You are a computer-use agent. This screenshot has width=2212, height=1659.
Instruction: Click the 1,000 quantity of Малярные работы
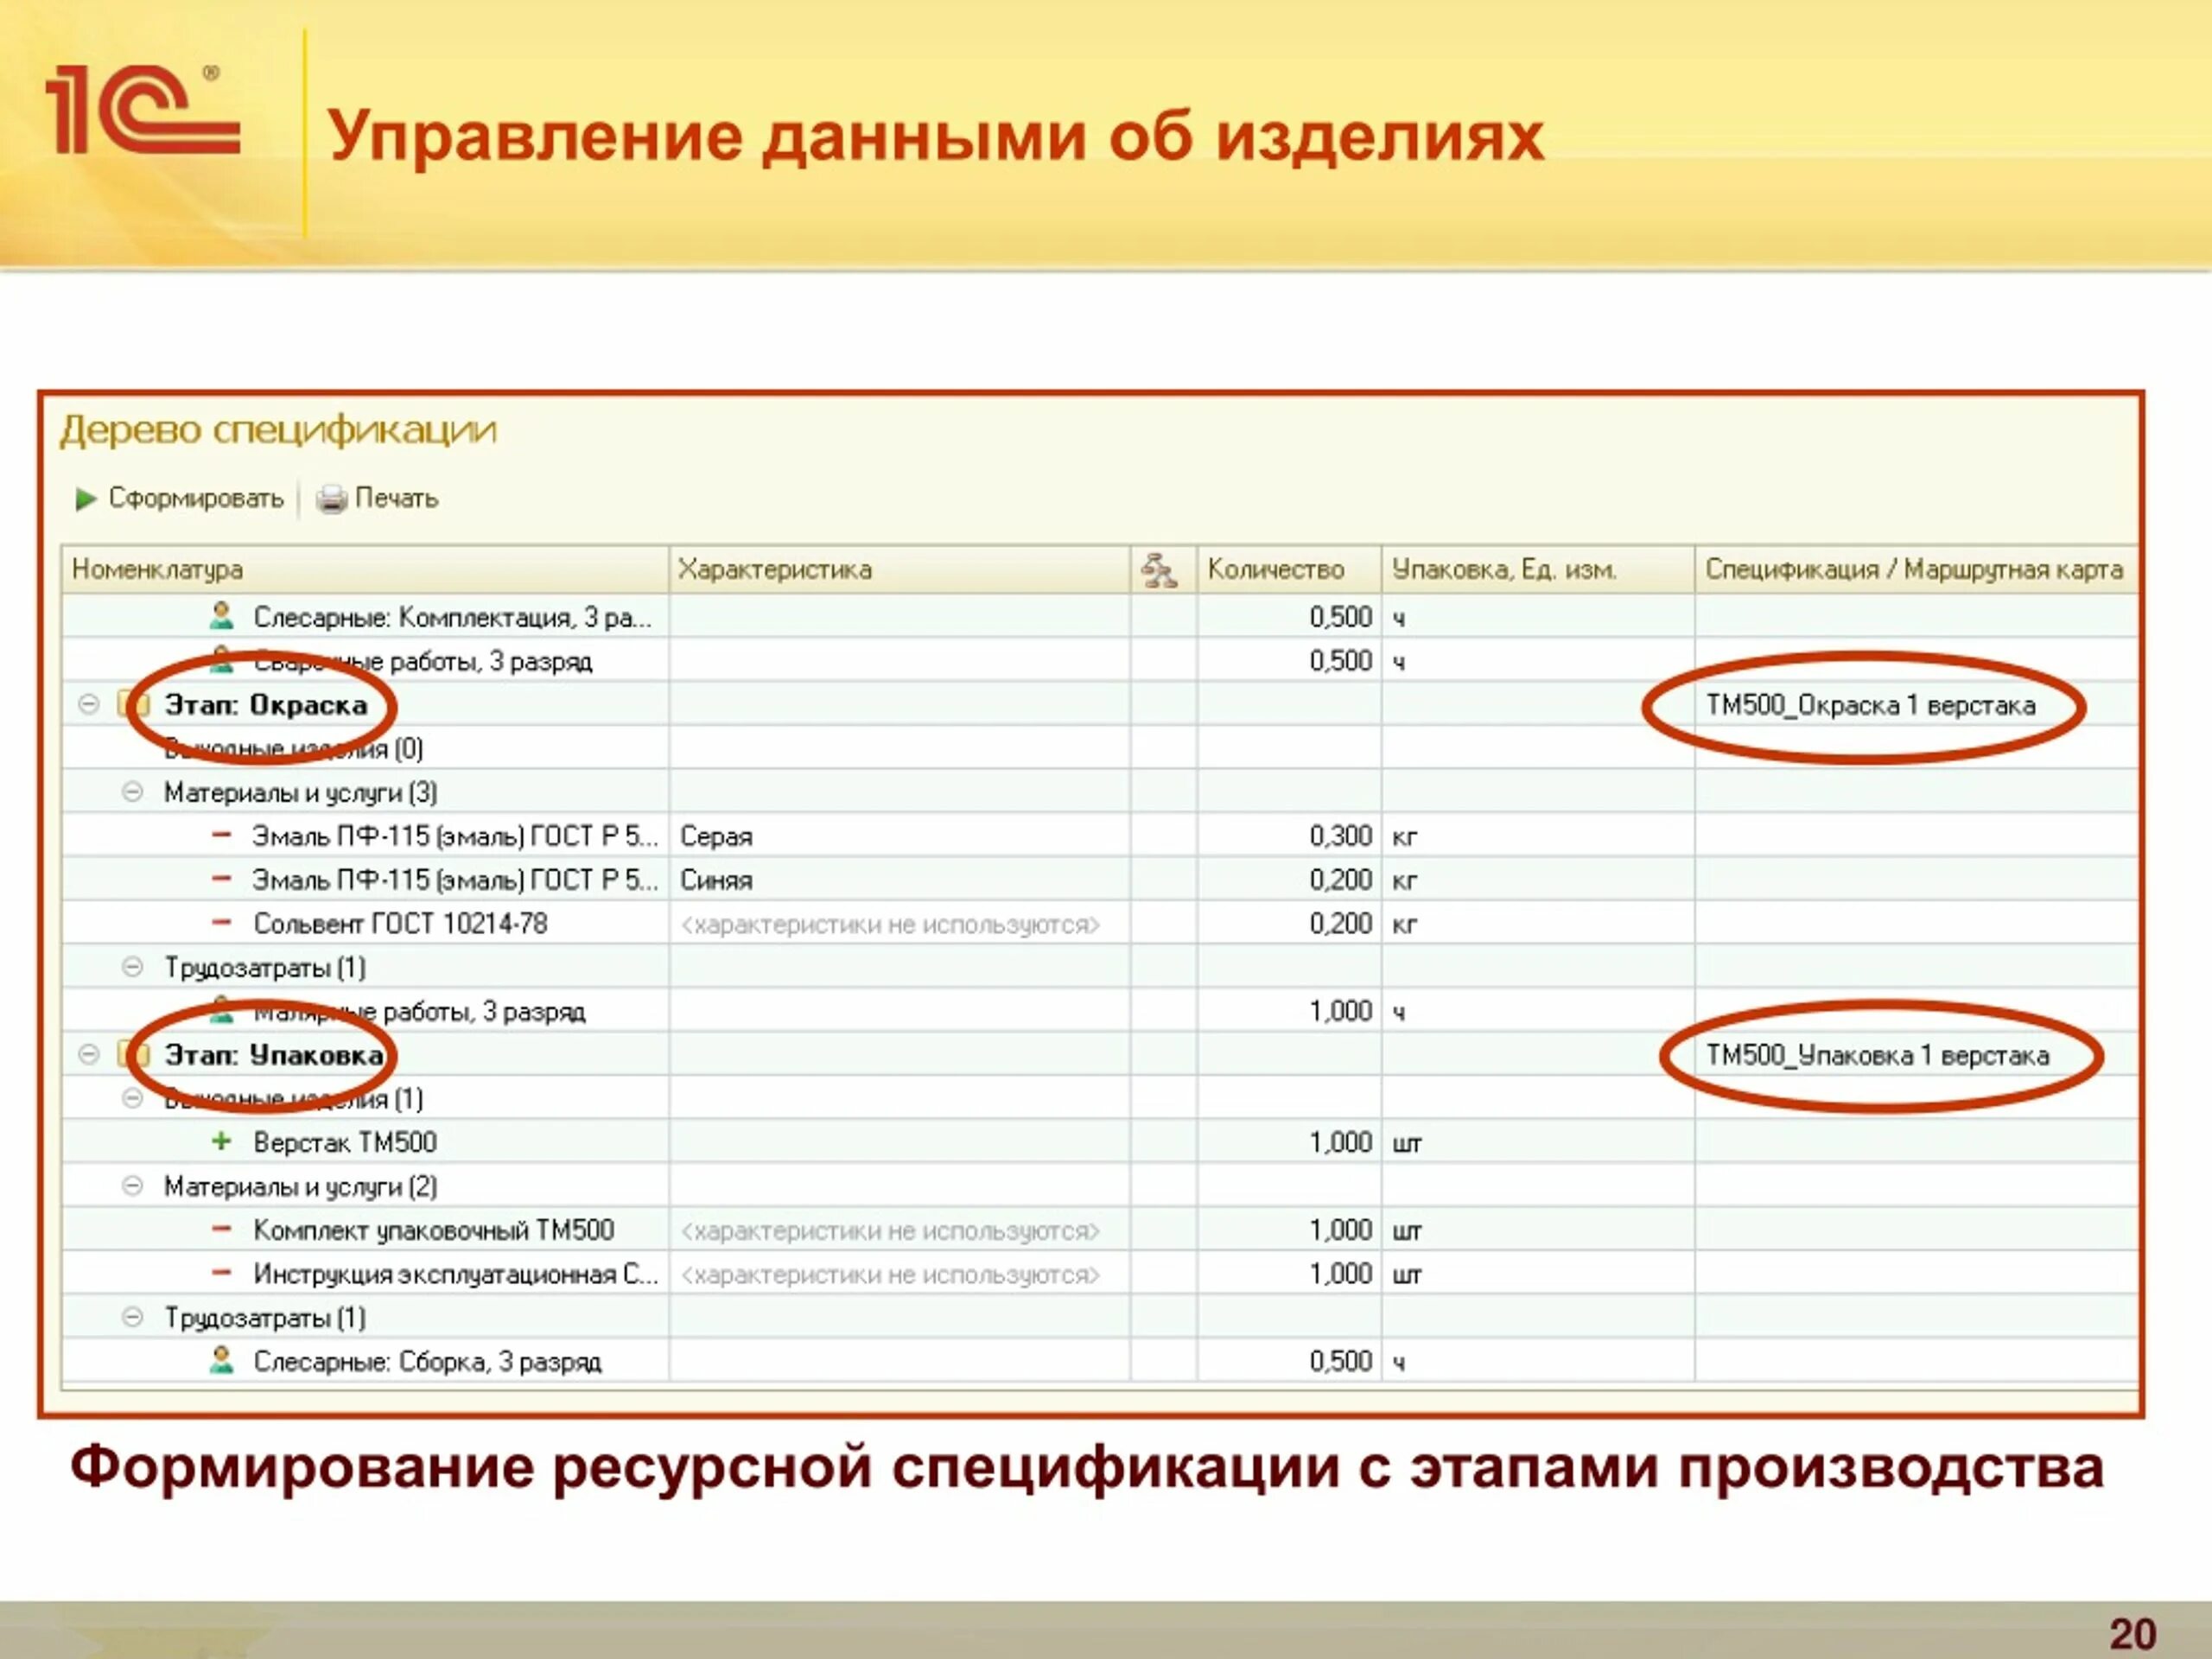click(1290, 1011)
